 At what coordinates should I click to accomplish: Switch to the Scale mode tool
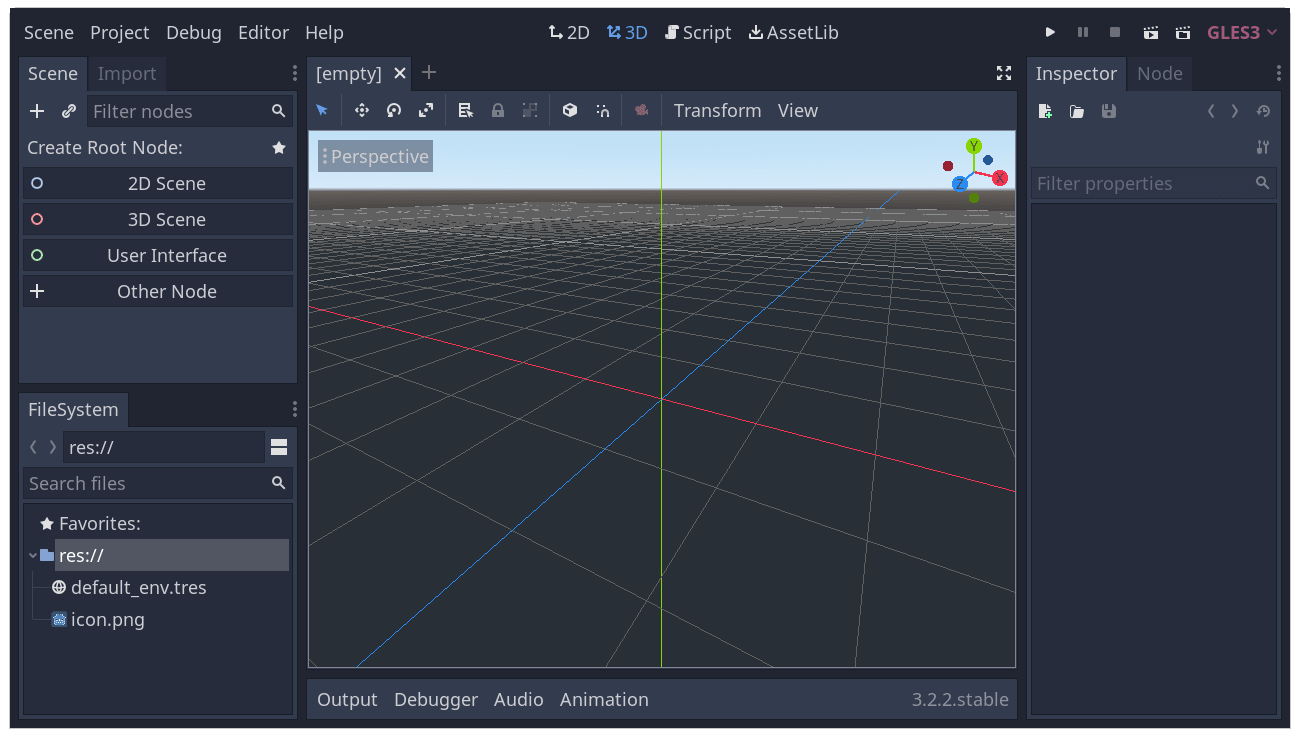(x=426, y=110)
